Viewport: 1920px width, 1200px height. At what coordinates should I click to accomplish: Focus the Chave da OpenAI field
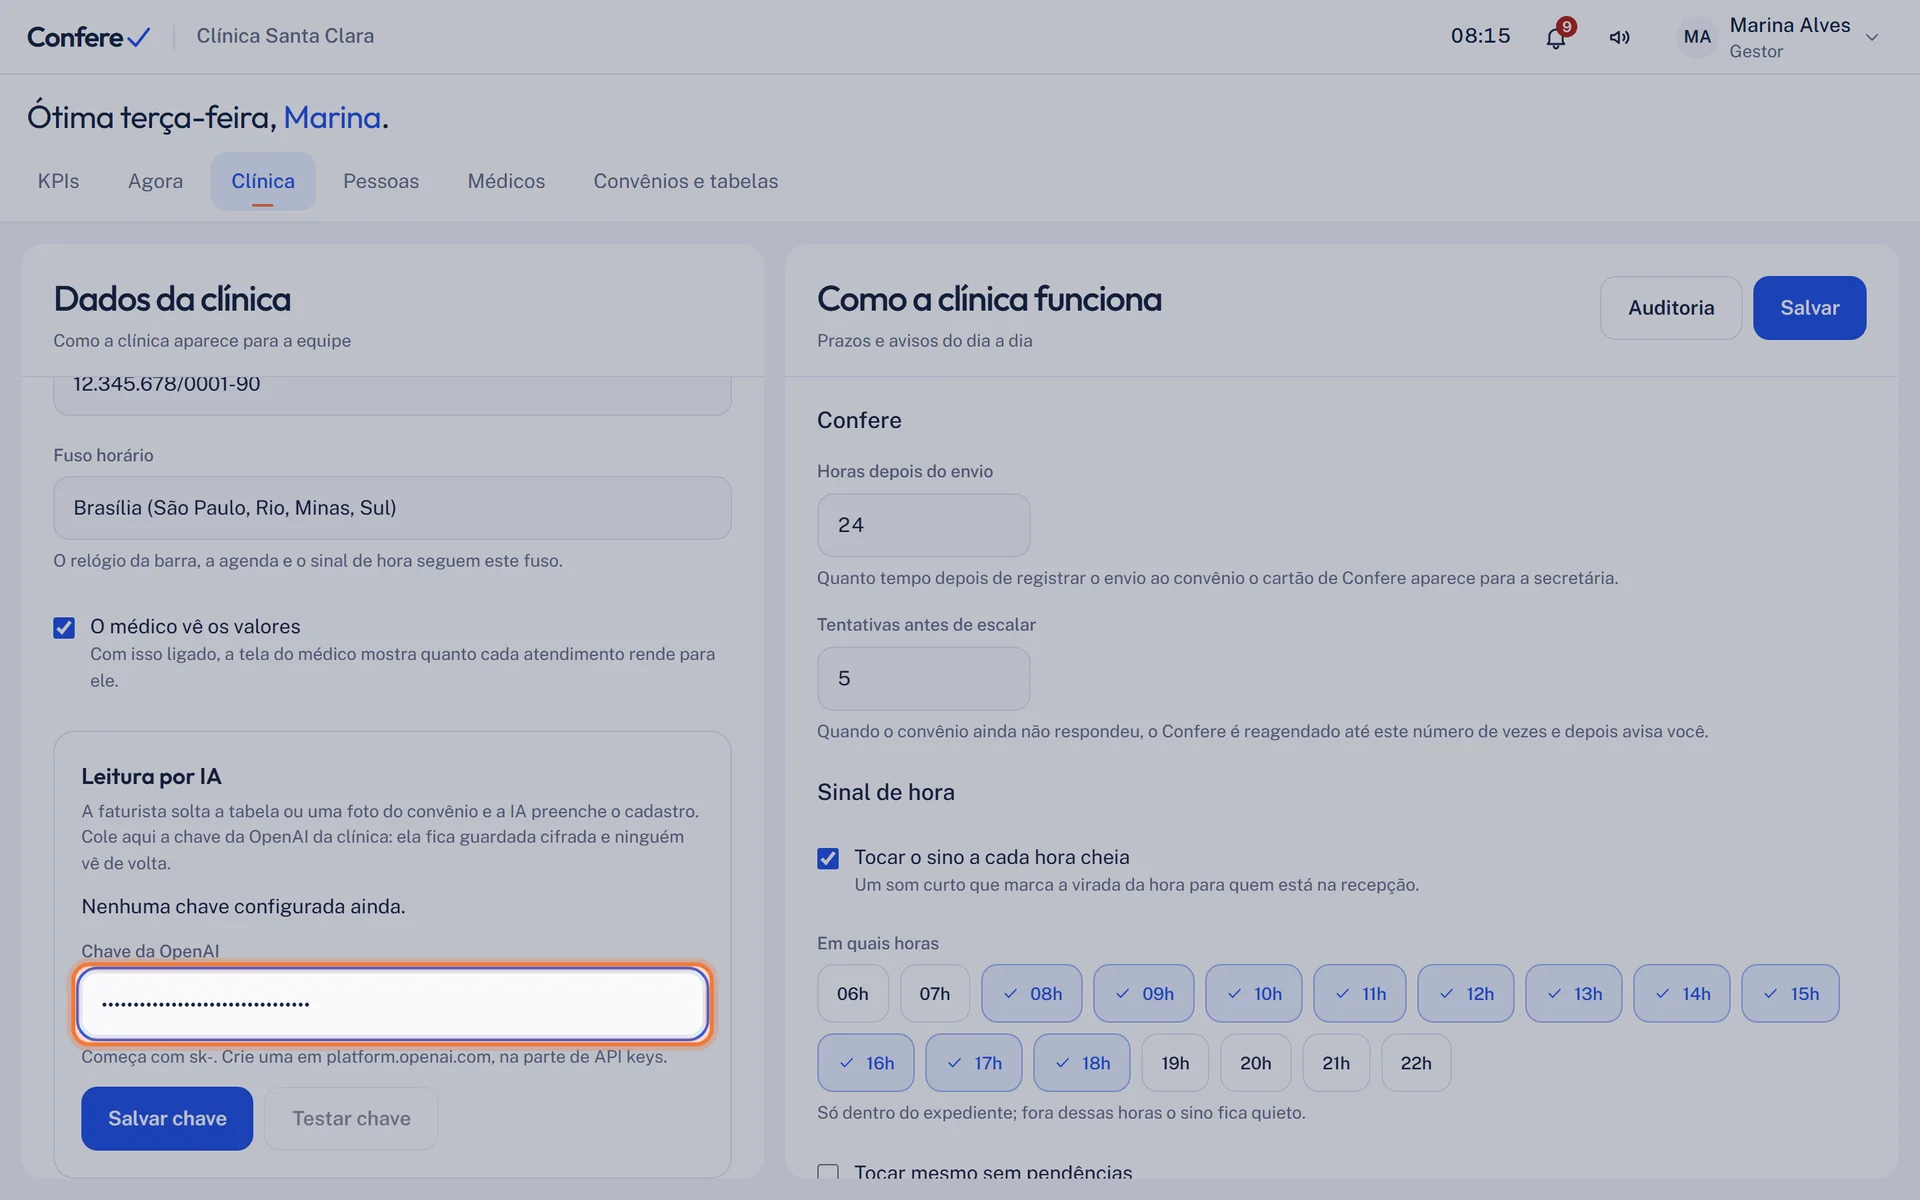pyautogui.click(x=392, y=1003)
